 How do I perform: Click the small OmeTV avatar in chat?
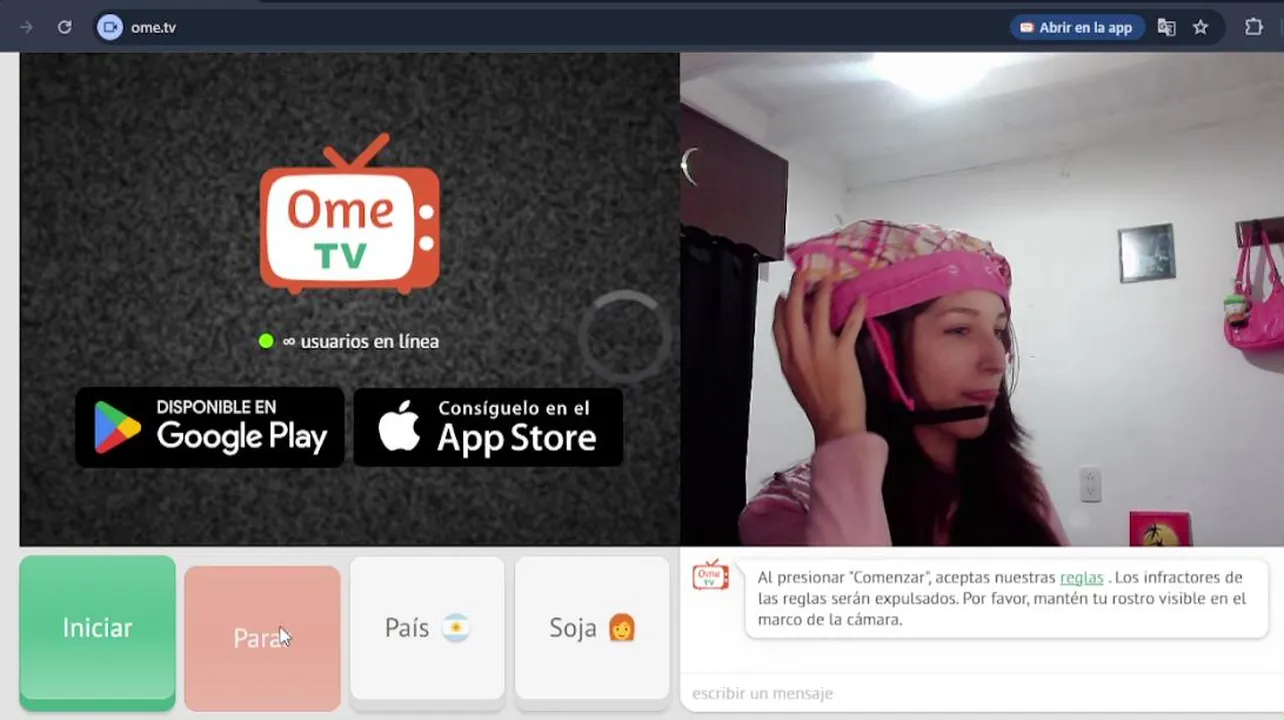click(711, 574)
